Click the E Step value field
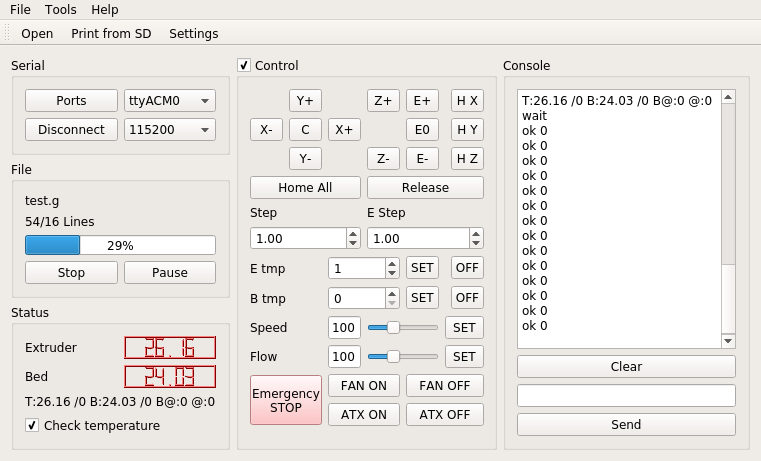Screen dimensions: 761x461 pyautogui.click(x=418, y=238)
